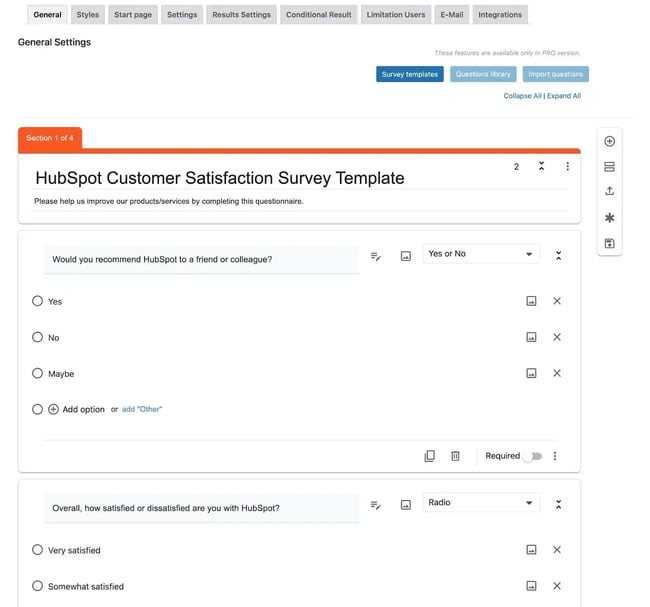Remove the Maybe answer
The width and height of the screenshot is (650, 607).
[557, 373]
